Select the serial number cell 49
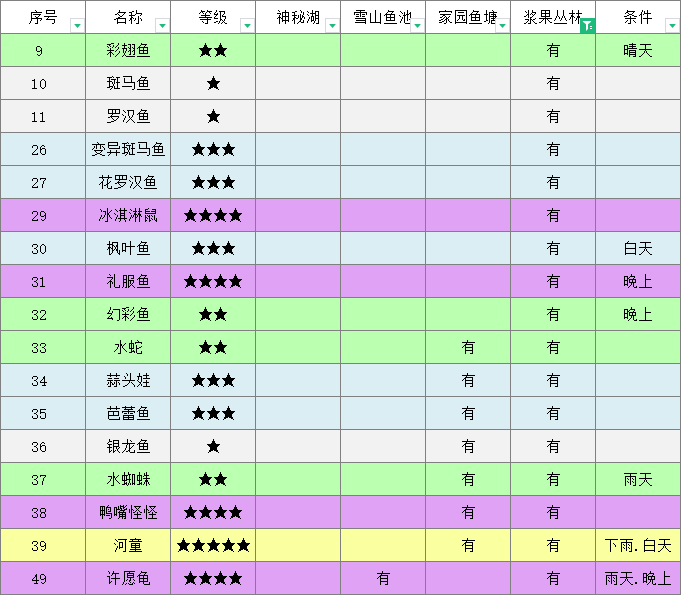The image size is (681, 595). pyautogui.click(x=43, y=578)
